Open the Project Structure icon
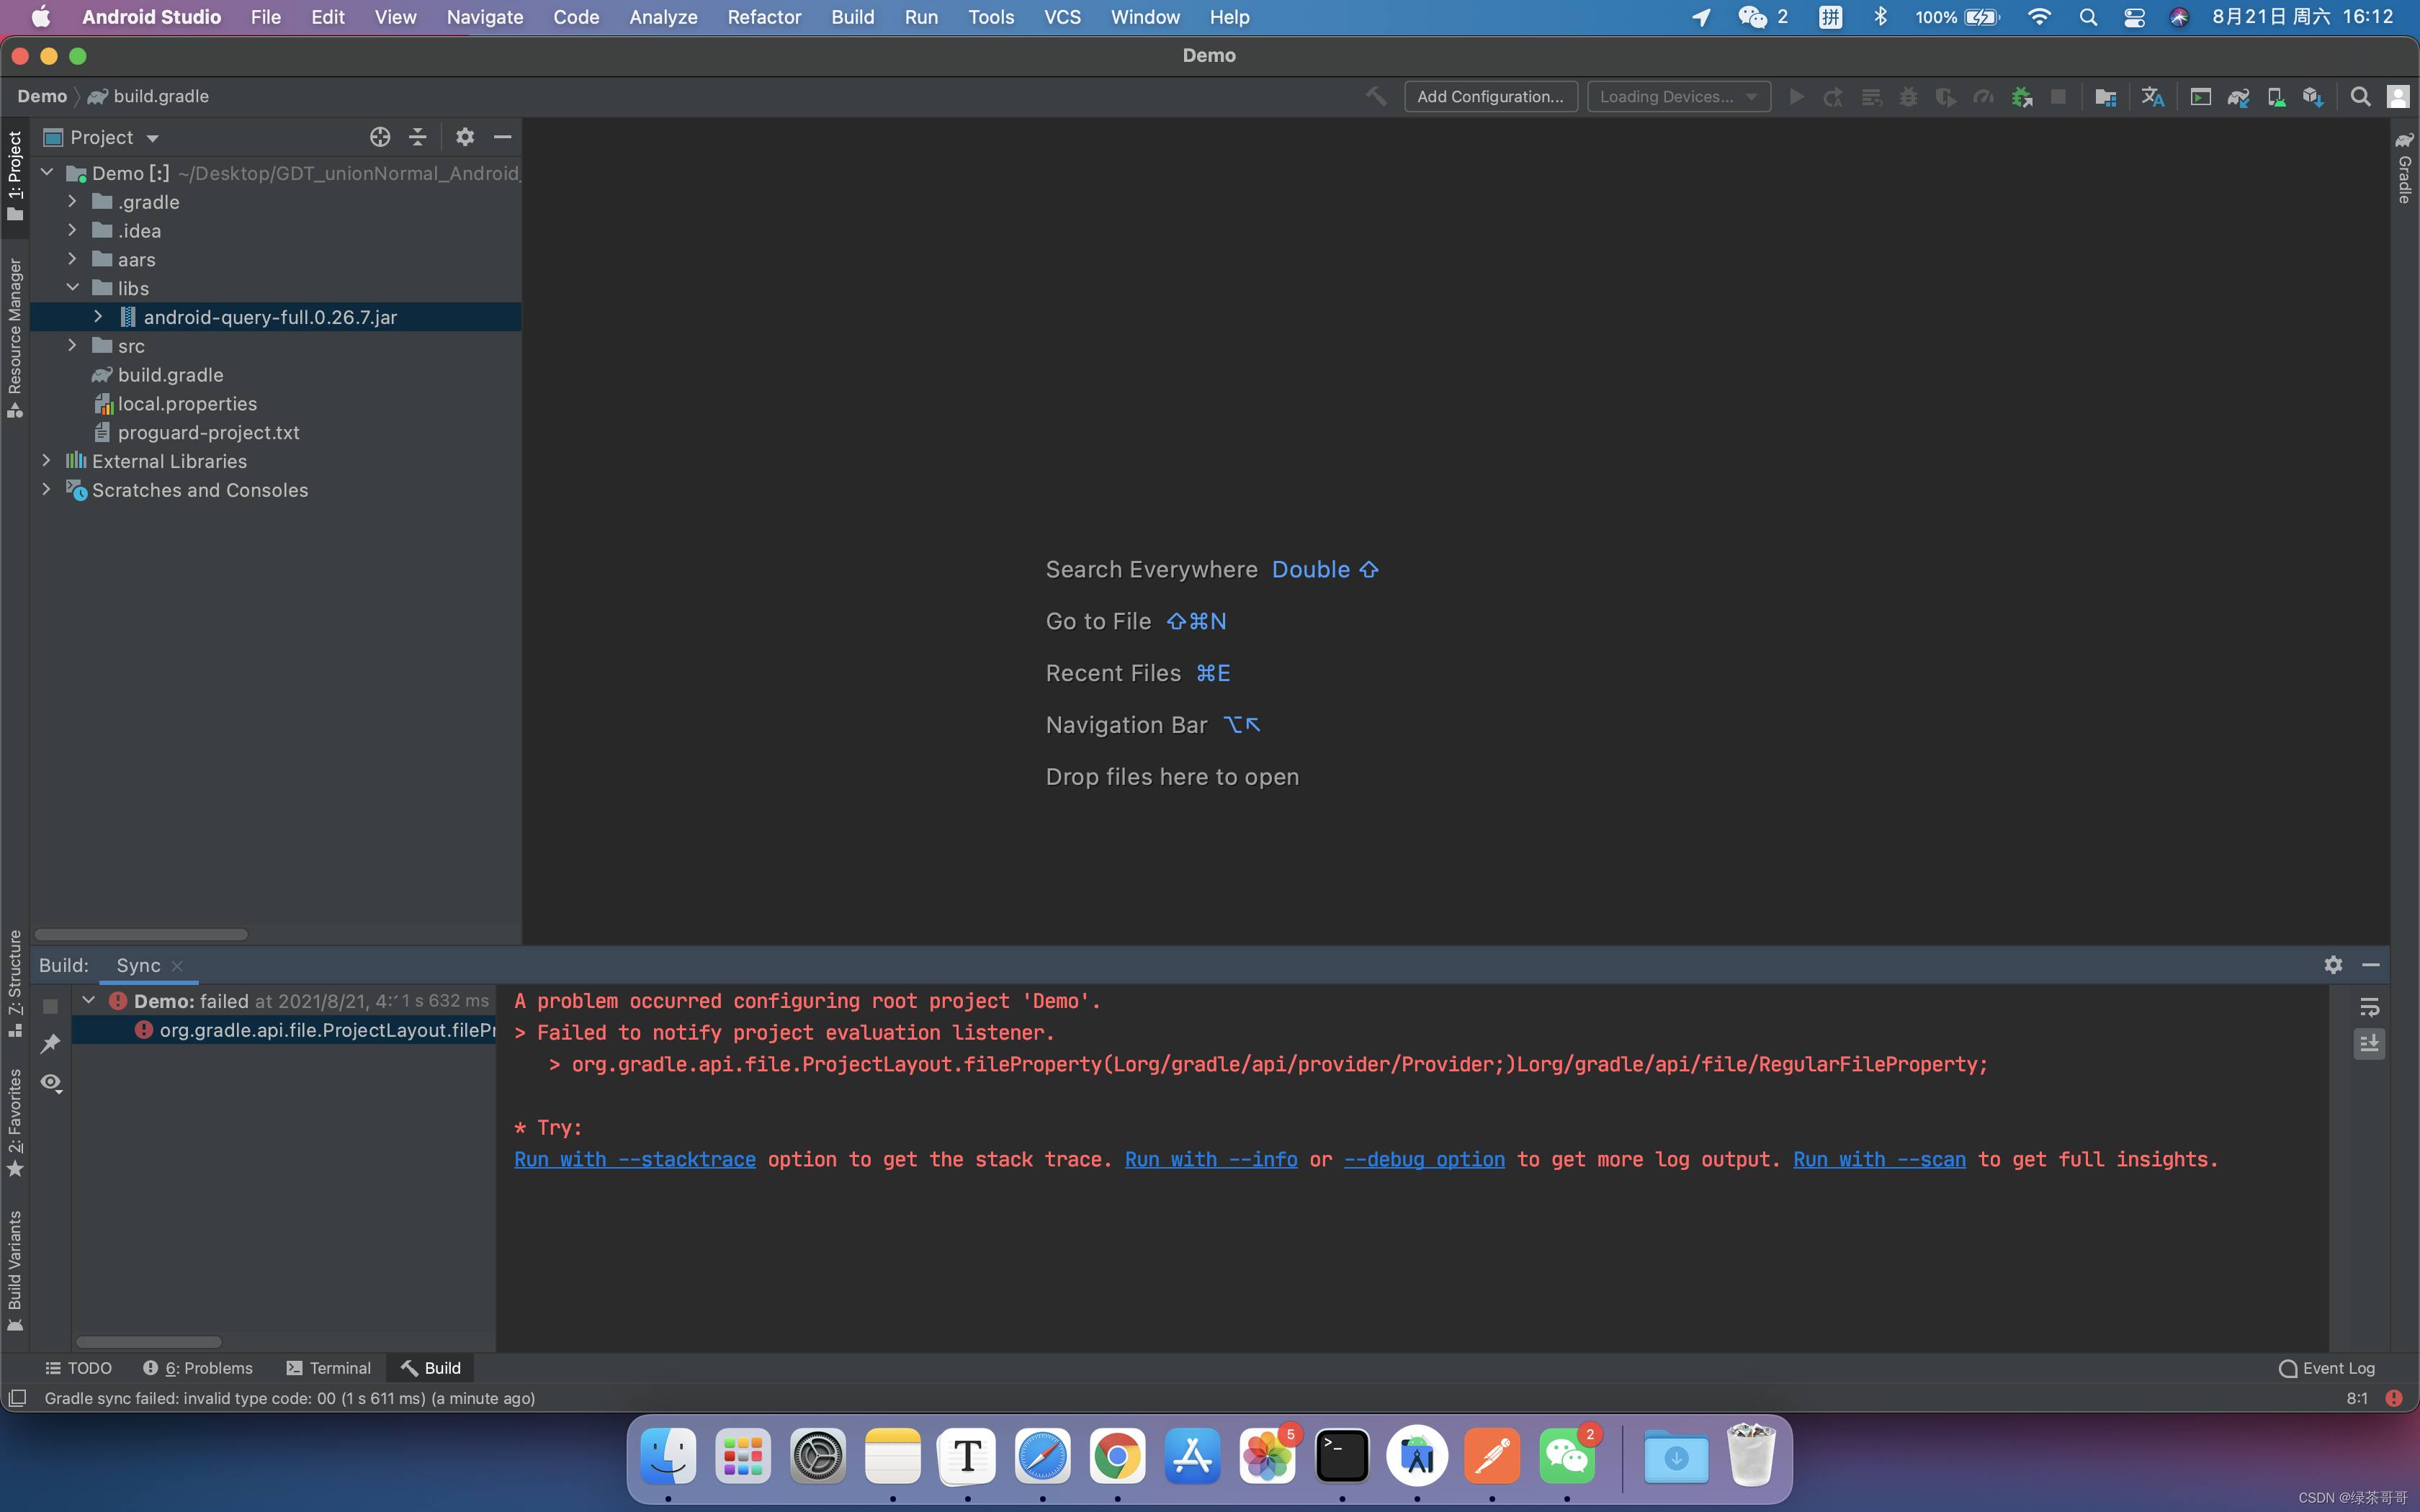Image resolution: width=2420 pixels, height=1512 pixels. [2105, 97]
